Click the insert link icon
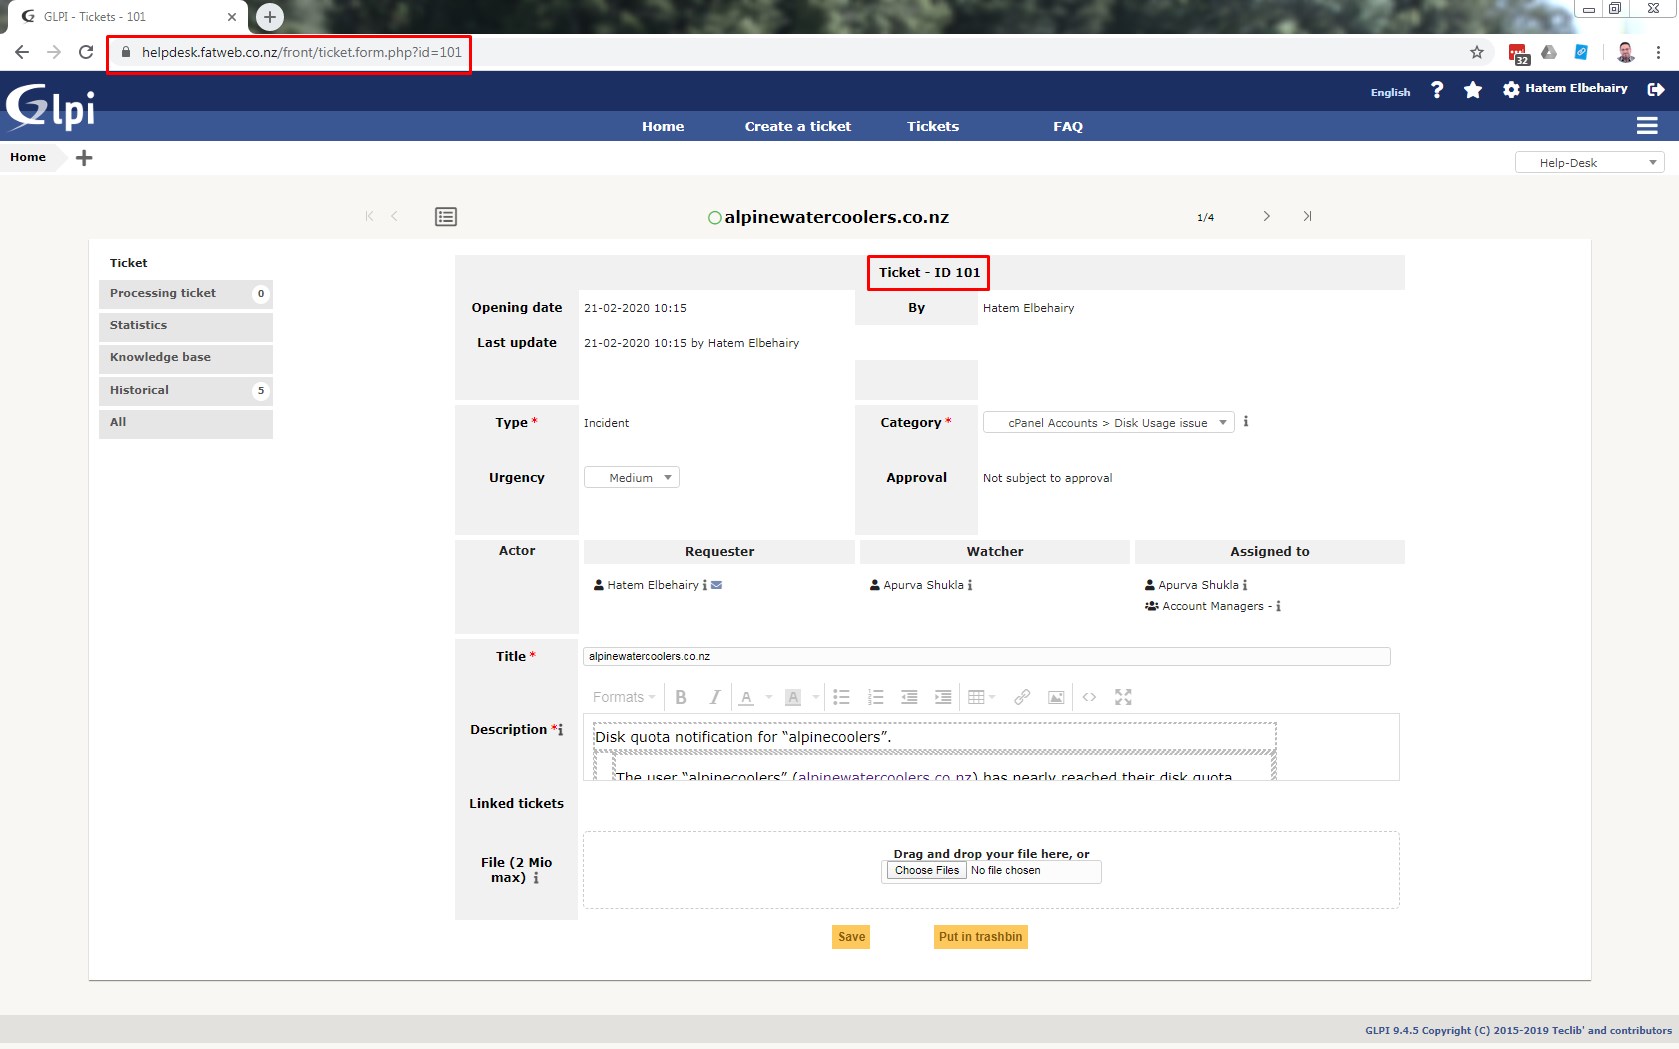The height and width of the screenshot is (1049, 1679). tap(1022, 698)
